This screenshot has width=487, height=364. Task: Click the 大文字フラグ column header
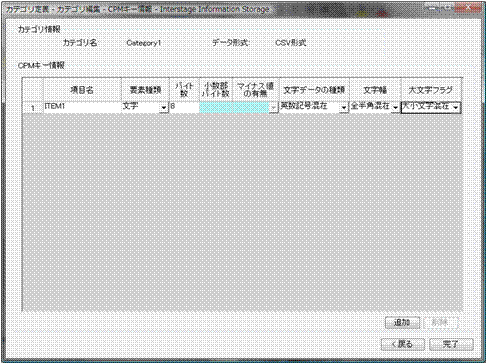431,90
